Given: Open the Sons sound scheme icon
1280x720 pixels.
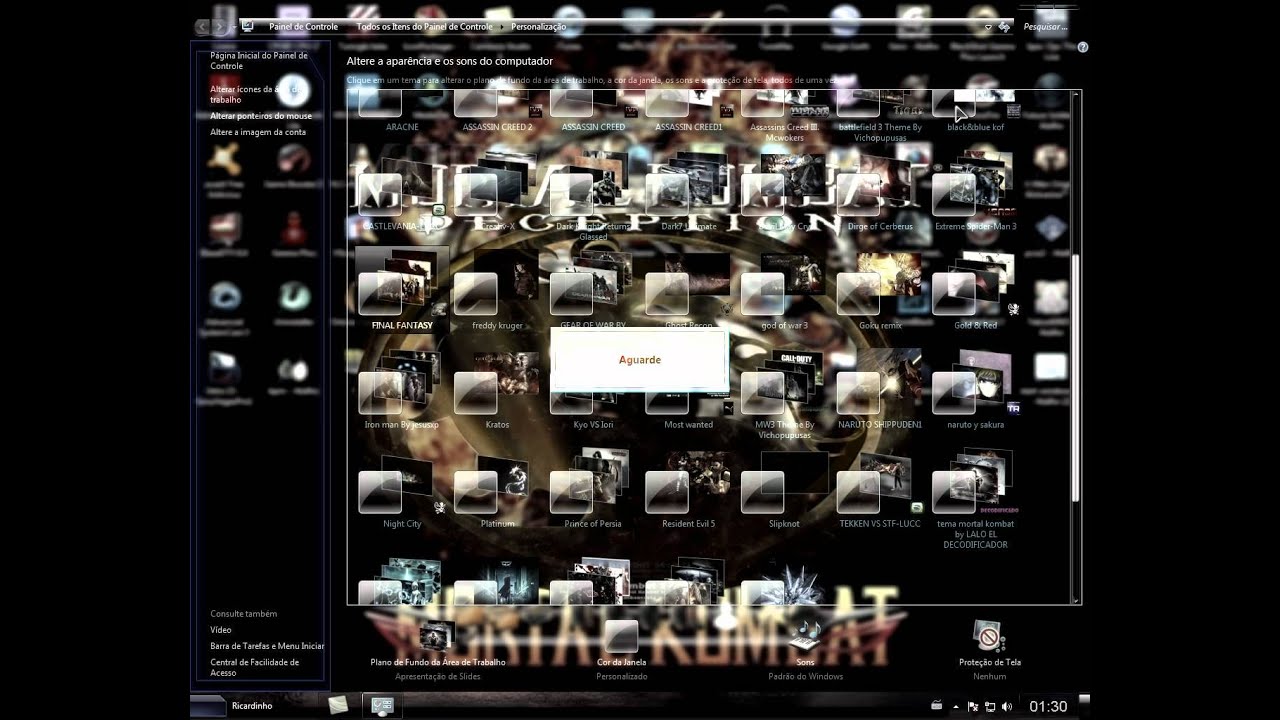Looking at the screenshot, I should click(805, 636).
